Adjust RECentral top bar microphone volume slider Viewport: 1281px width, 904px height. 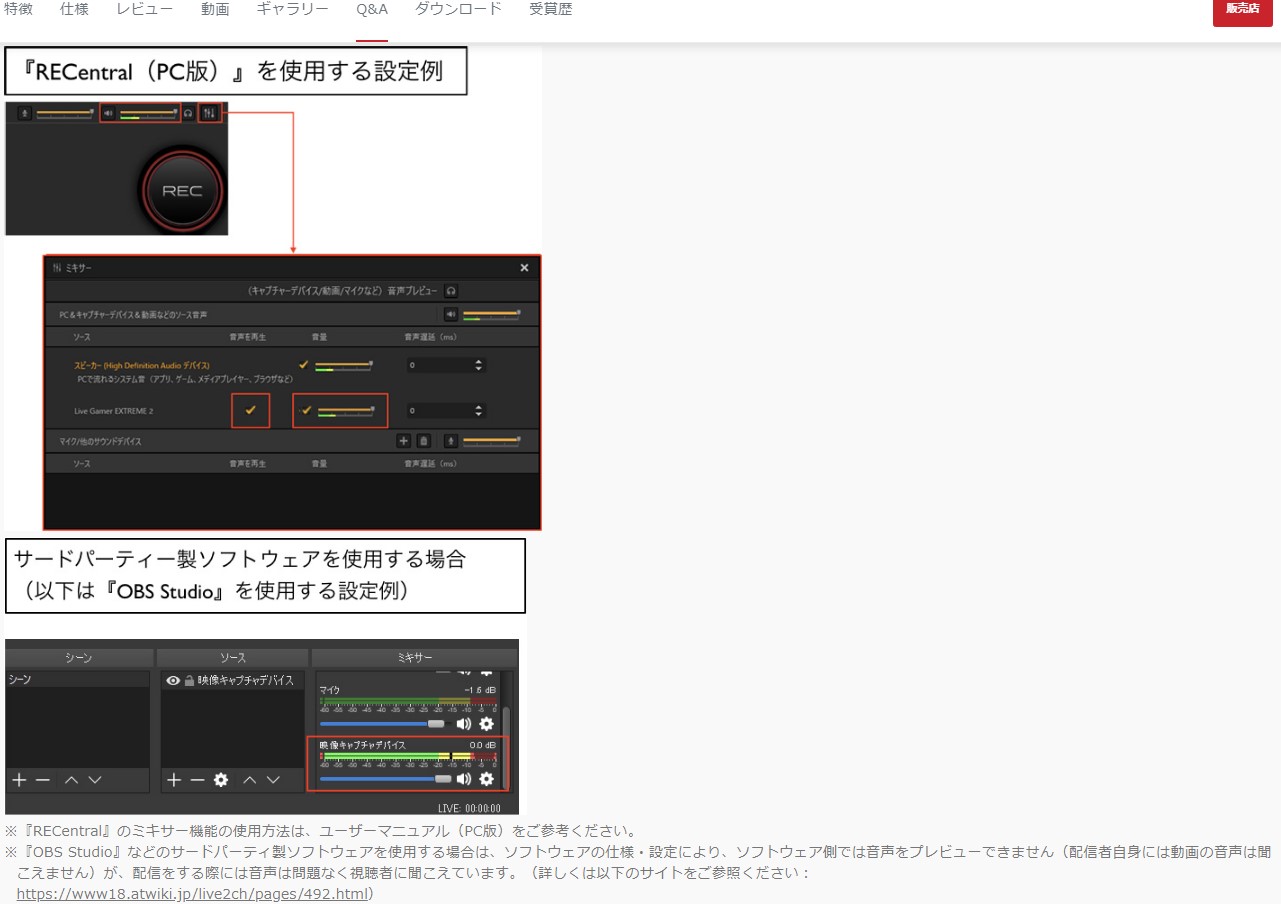coord(64,113)
